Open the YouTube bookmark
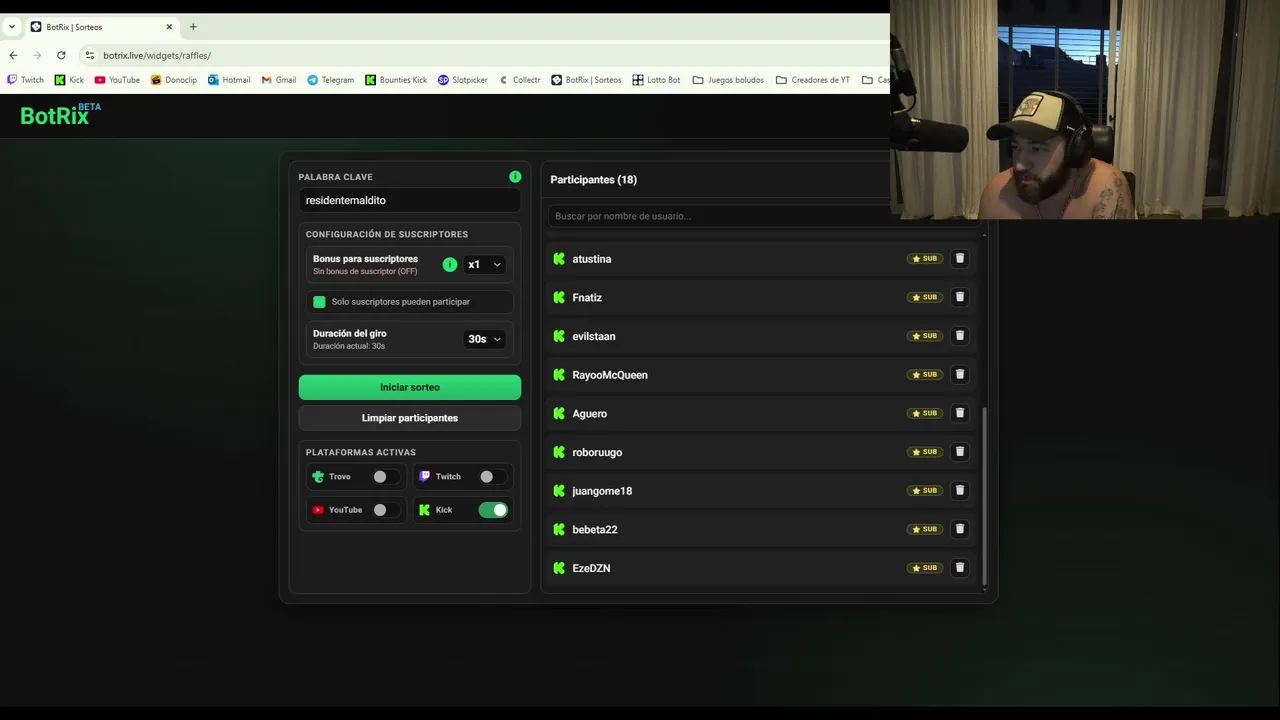Image resolution: width=1280 pixels, height=720 pixels. click(117, 80)
